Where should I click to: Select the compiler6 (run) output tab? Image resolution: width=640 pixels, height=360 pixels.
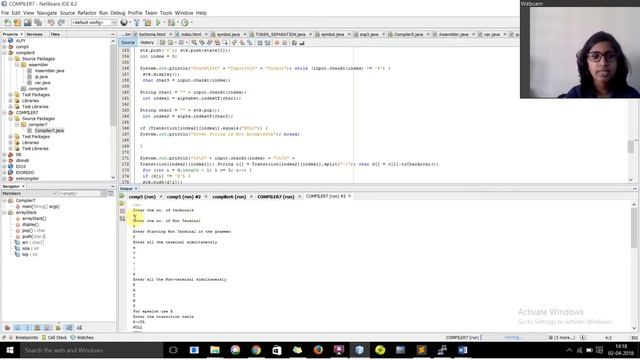229,197
